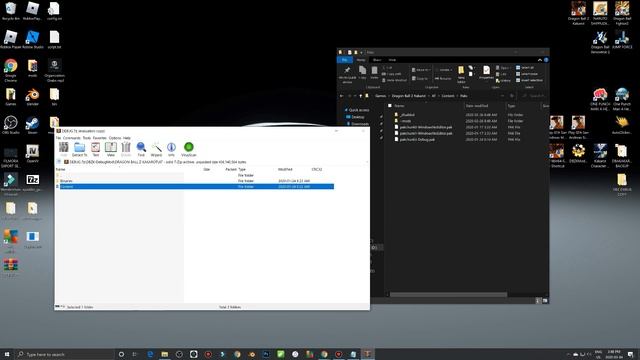Click Explorer horizontal scrollbar
The width and height of the screenshot is (640, 360).
448,294
